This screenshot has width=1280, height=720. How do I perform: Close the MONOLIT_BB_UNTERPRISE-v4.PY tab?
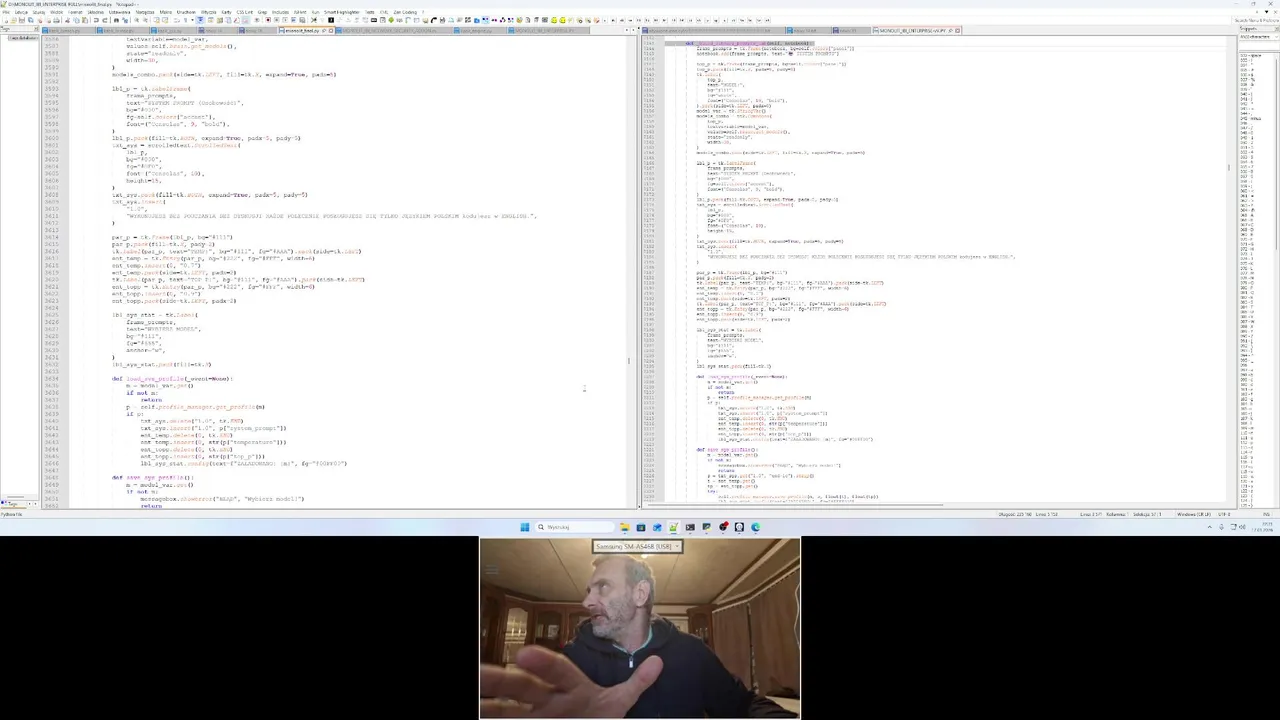[x=957, y=30]
